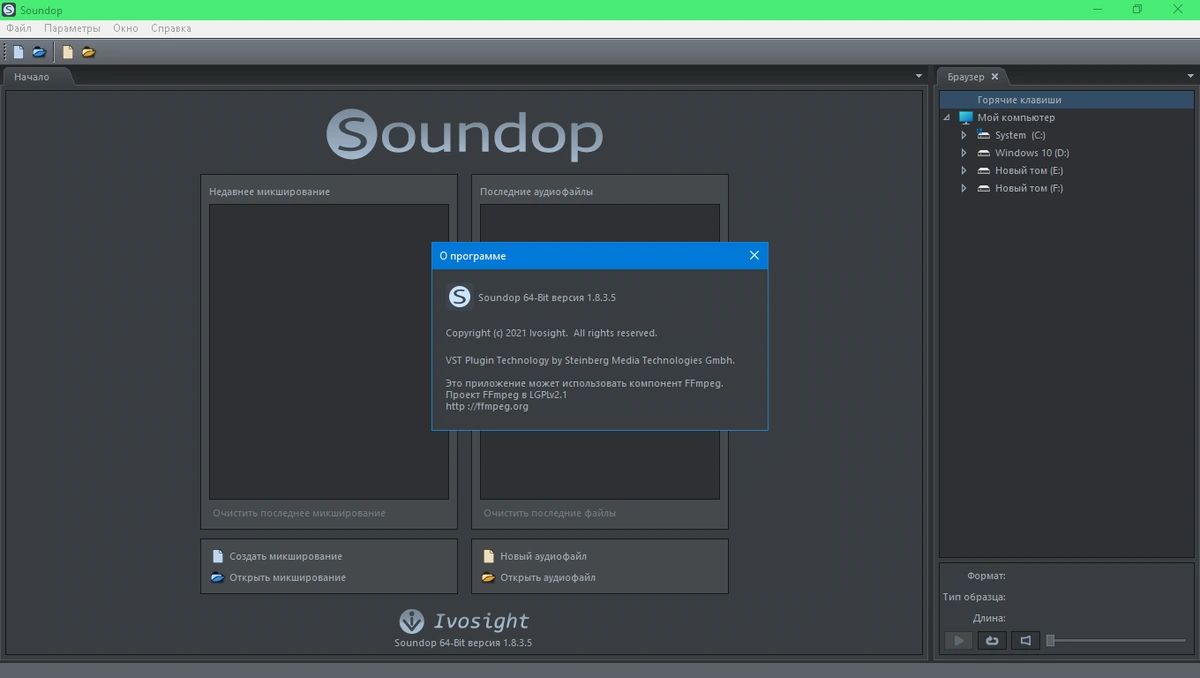Image resolution: width=1200 pixels, height=678 pixels.
Task: Click the new audio file toolbar icon
Action: 68,52
